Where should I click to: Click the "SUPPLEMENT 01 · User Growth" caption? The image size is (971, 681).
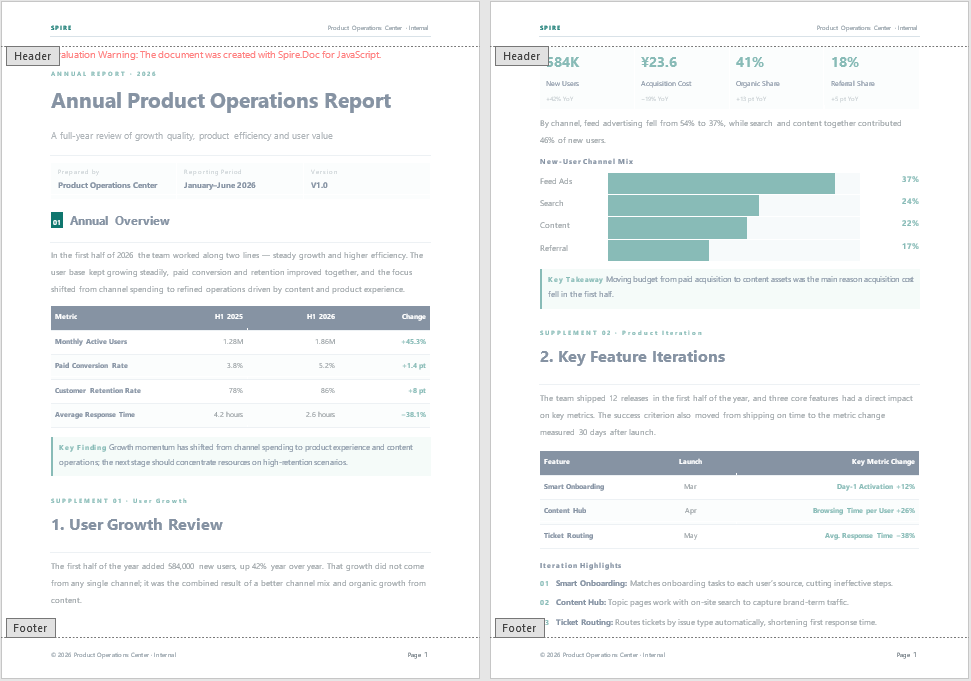point(119,501)
